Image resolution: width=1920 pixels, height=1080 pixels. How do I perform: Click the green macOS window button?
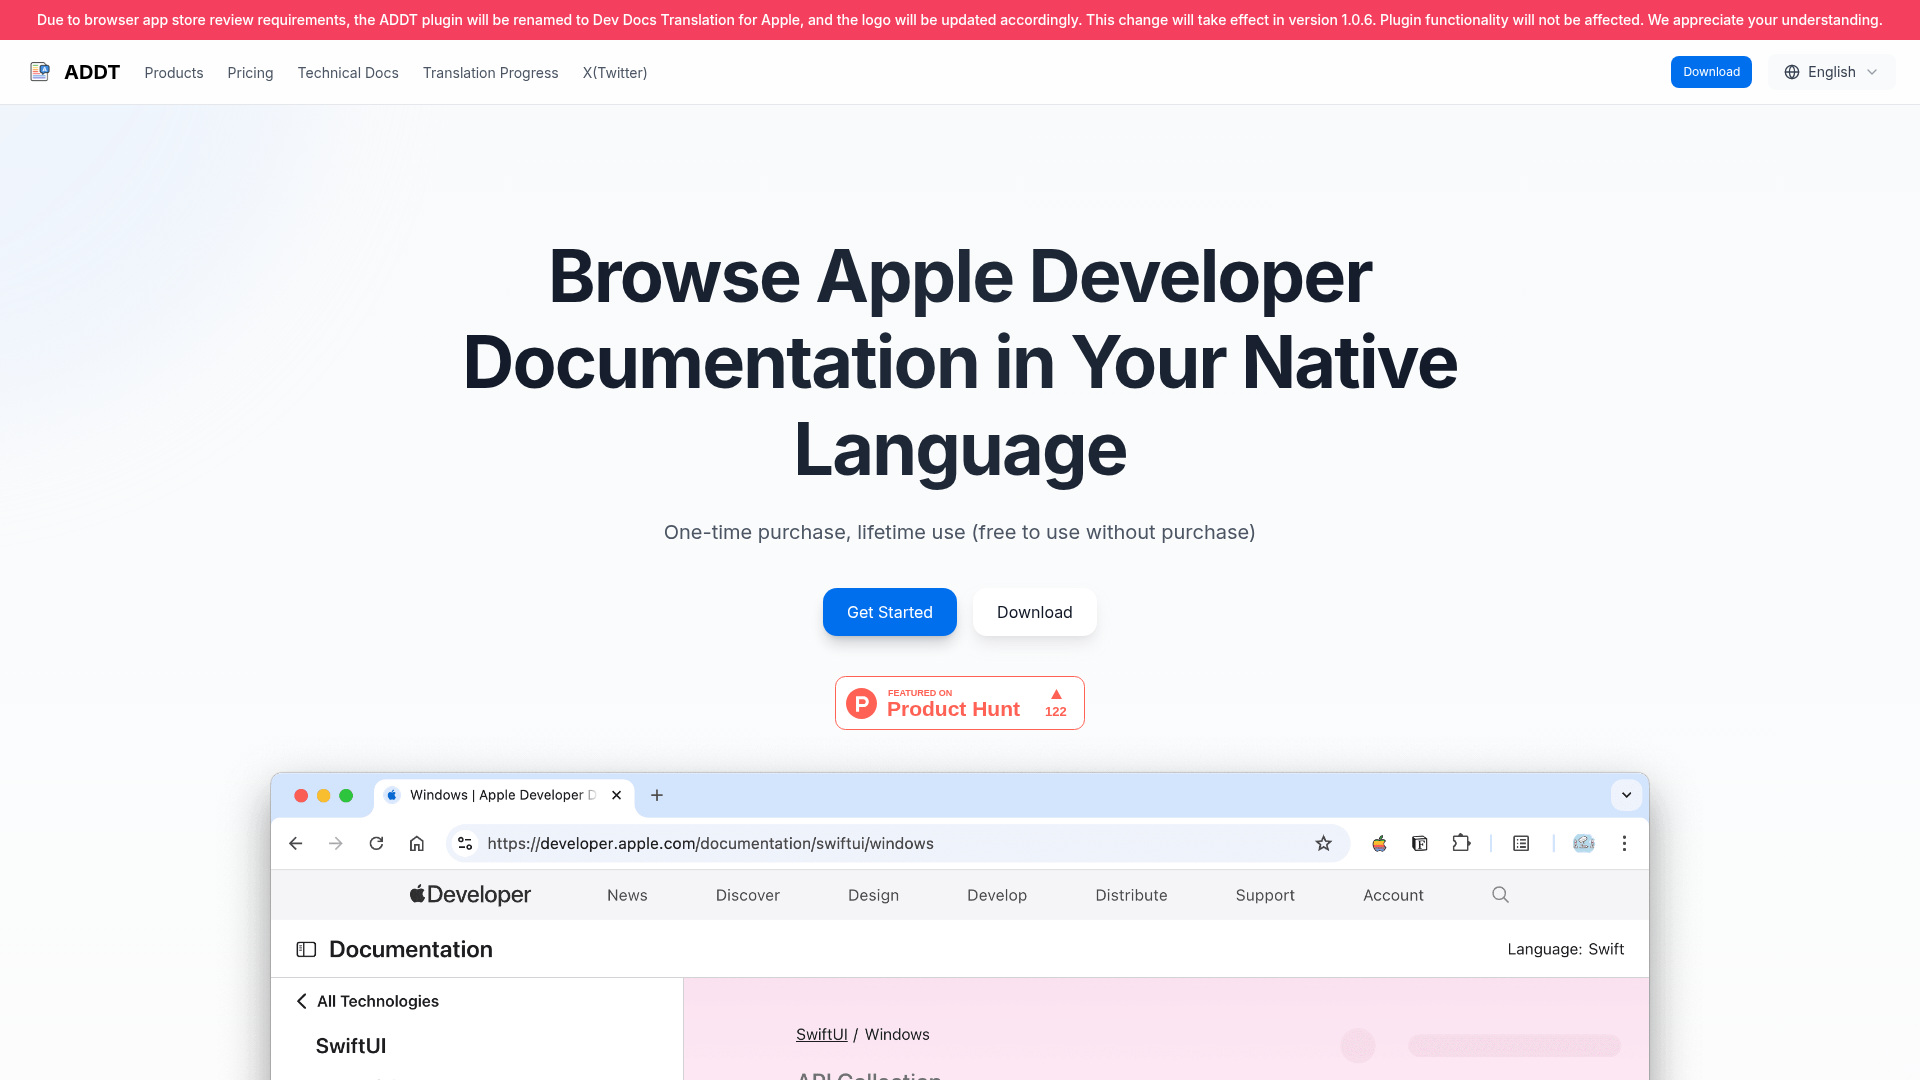coord(346,795)
